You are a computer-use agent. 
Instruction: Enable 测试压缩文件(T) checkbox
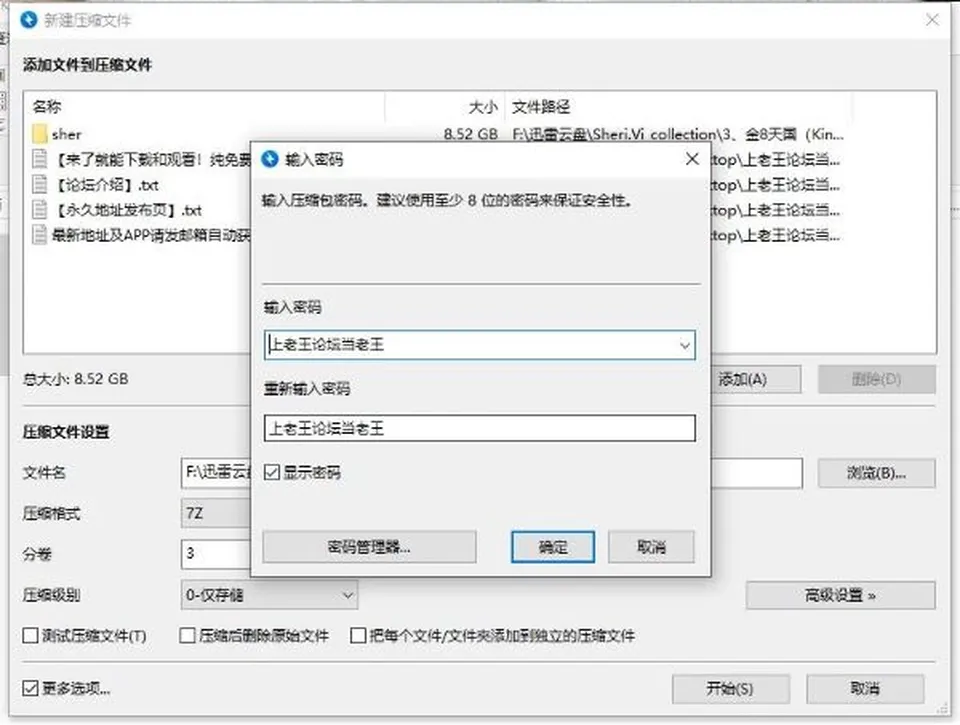30,636
